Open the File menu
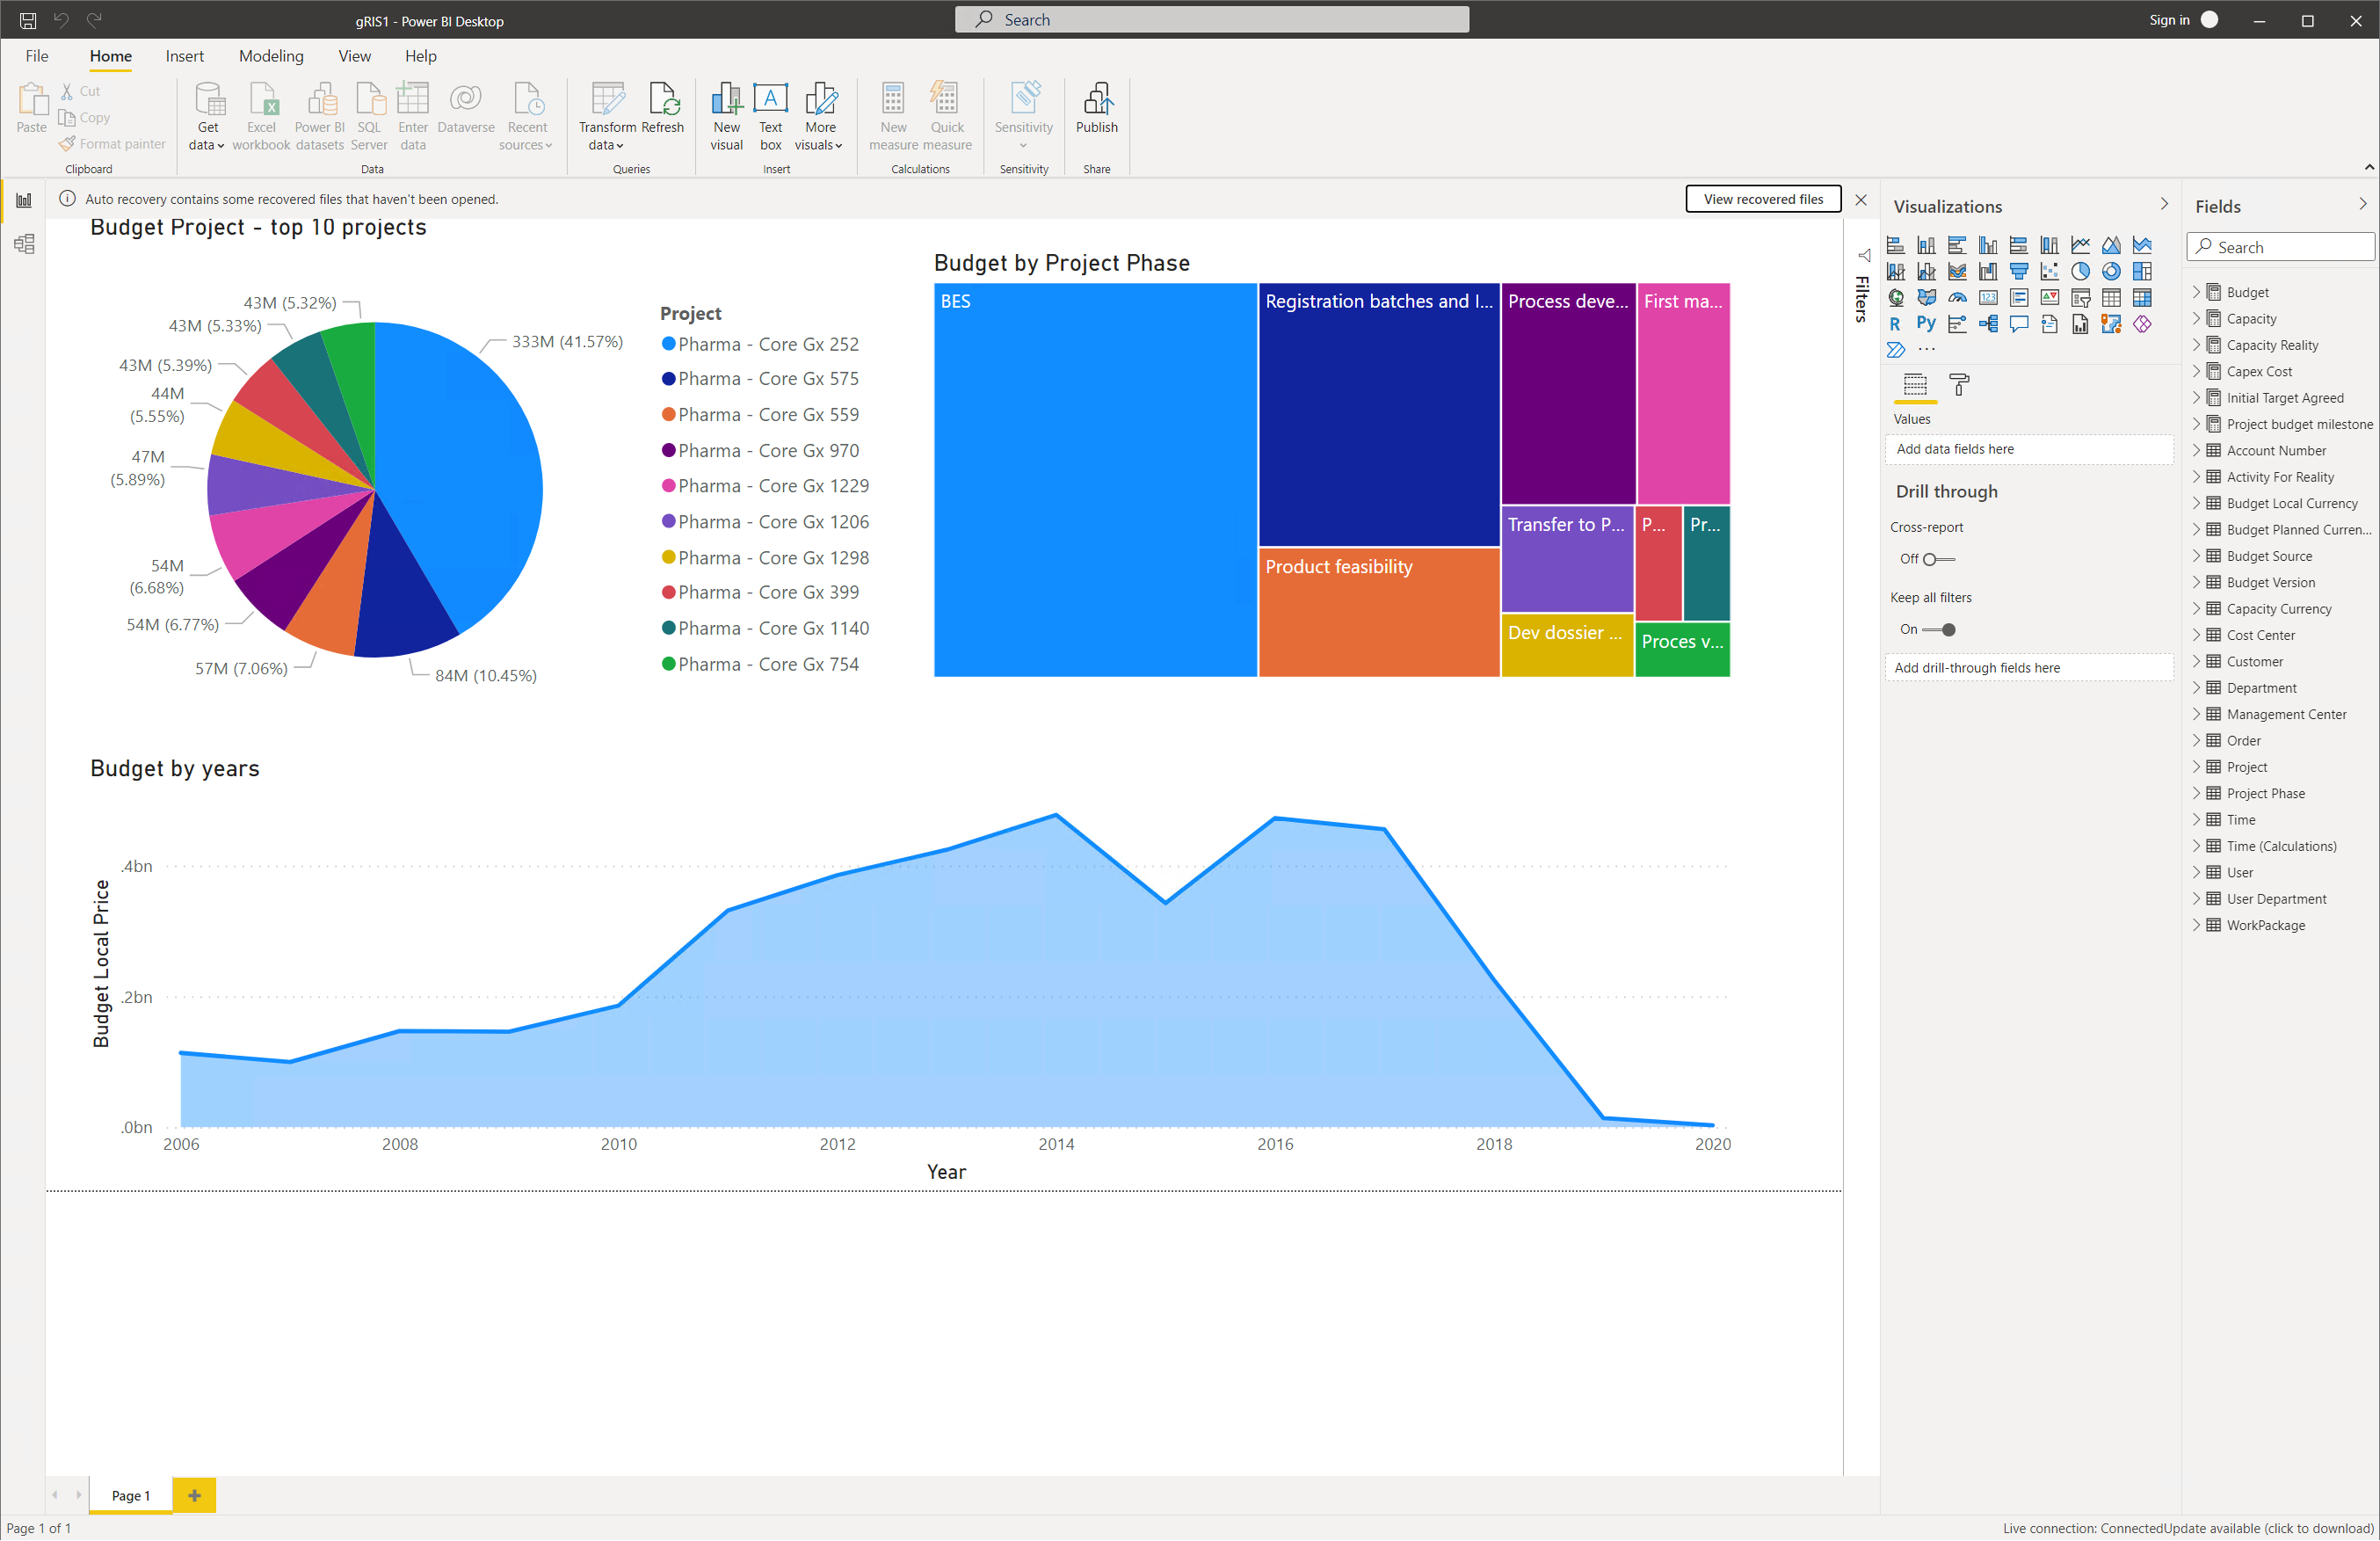2380x1541 pixels. [37, 56]
